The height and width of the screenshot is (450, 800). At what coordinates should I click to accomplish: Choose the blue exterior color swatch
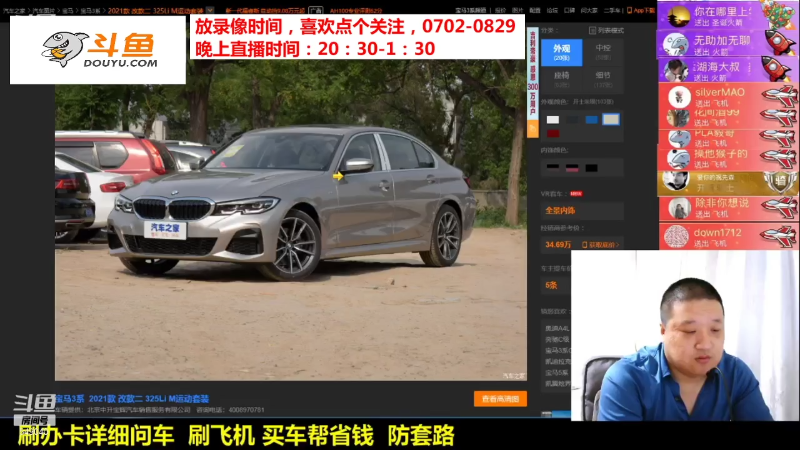(x=591, y=120)
